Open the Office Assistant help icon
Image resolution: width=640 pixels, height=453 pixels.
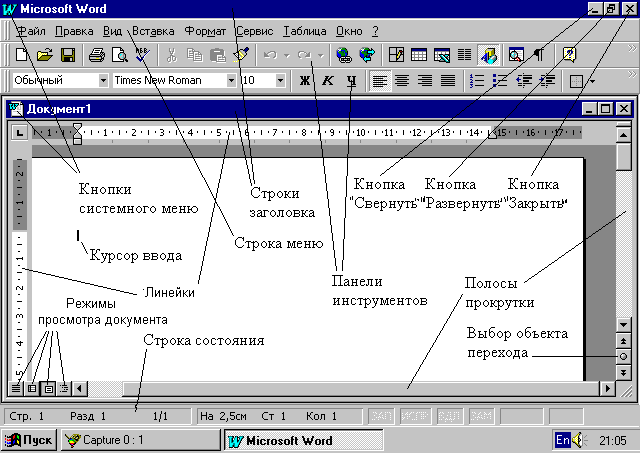[569, 54]
